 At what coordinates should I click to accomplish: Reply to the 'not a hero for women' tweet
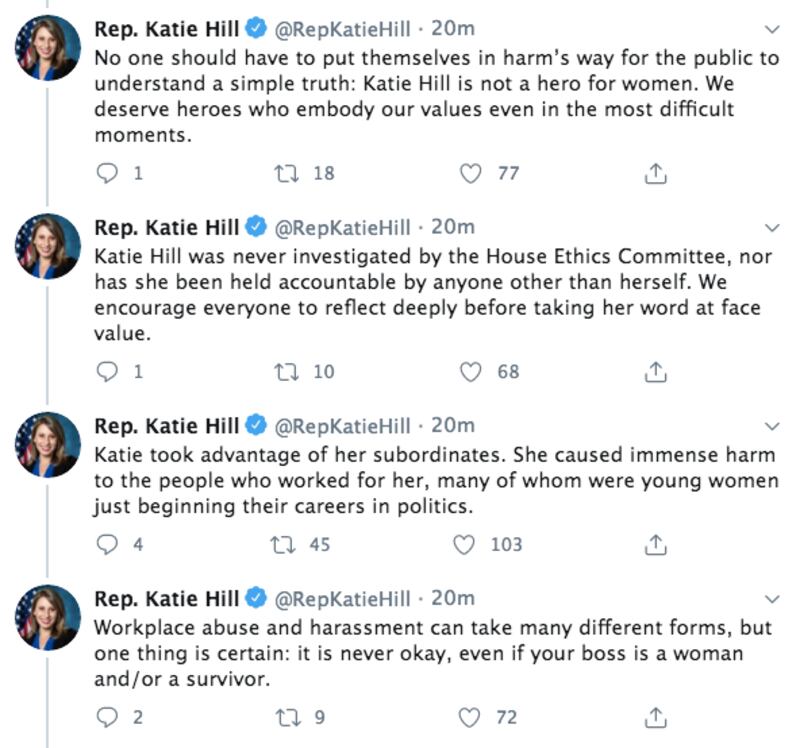(107, 173)
